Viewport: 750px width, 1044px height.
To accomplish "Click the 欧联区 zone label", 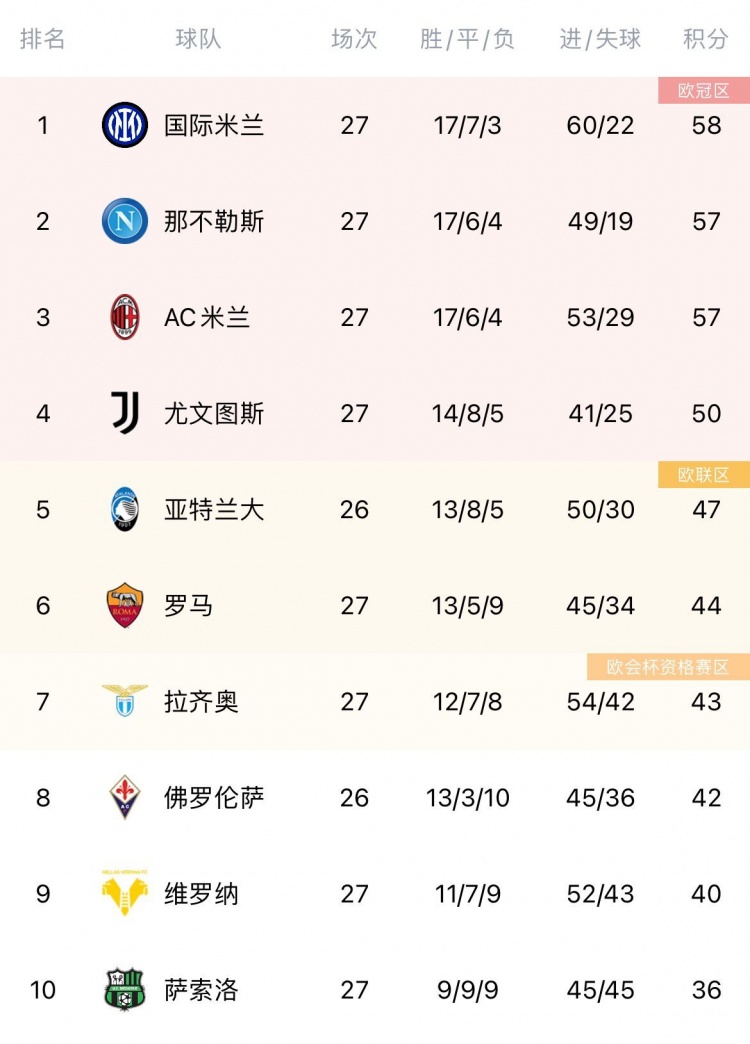I will (704, 475).
